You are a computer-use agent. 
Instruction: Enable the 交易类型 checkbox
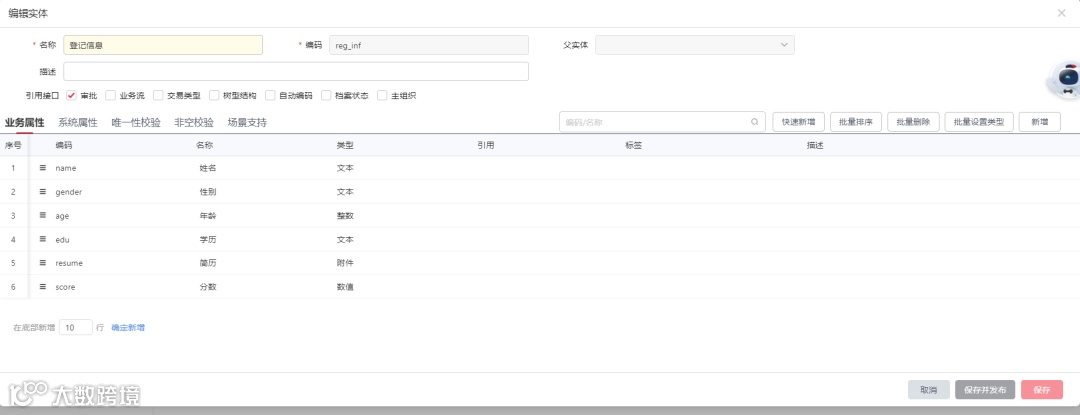tap(158, 96)
